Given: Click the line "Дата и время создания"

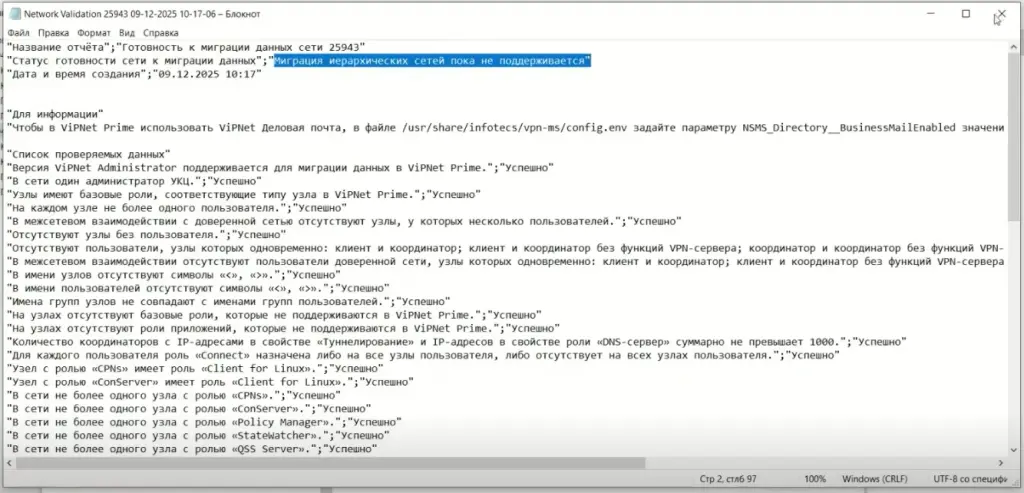Looking at the screenshot, I should pos(135,74).
